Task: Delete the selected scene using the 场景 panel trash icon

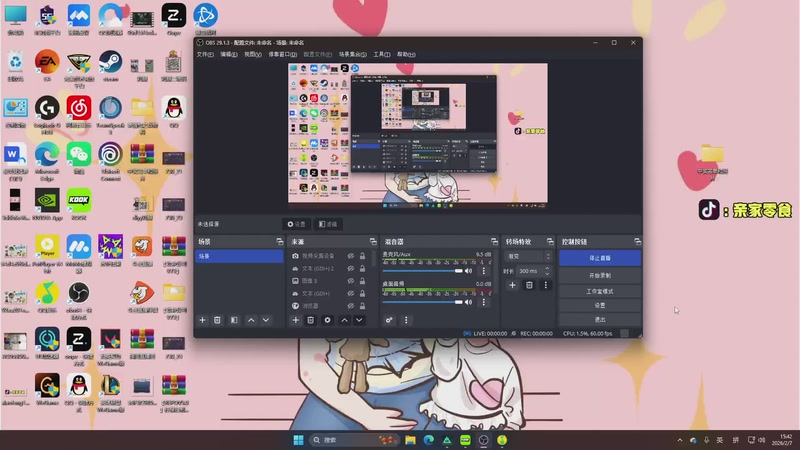Action: pyautogui.click(x=217, y=320)
